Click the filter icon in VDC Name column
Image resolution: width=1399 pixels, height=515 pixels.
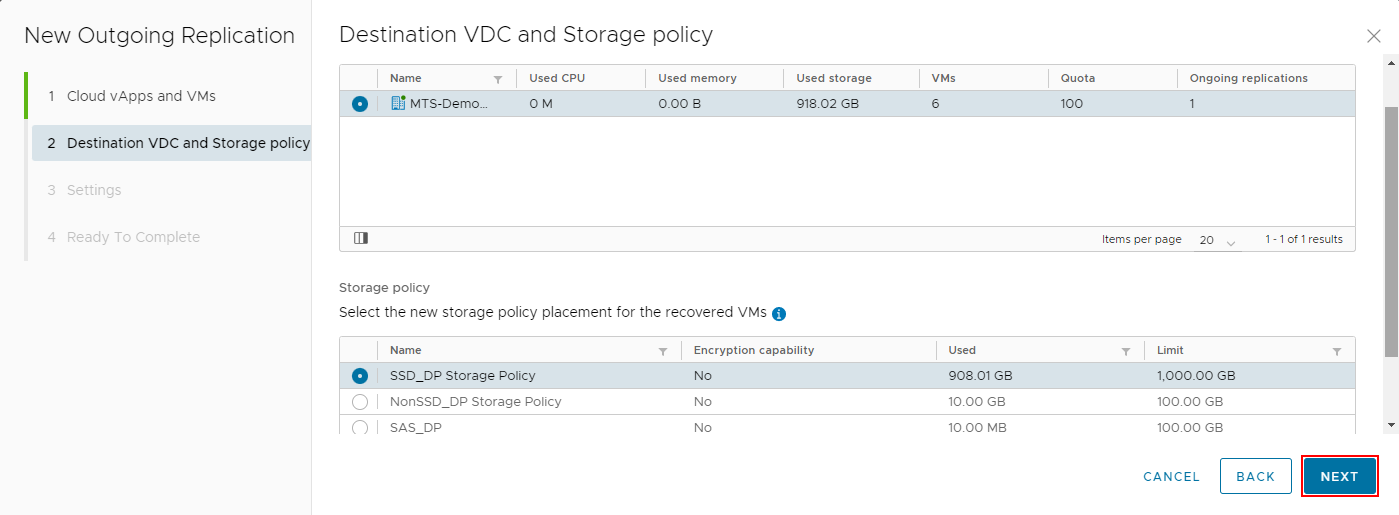[x=498, y=79]
